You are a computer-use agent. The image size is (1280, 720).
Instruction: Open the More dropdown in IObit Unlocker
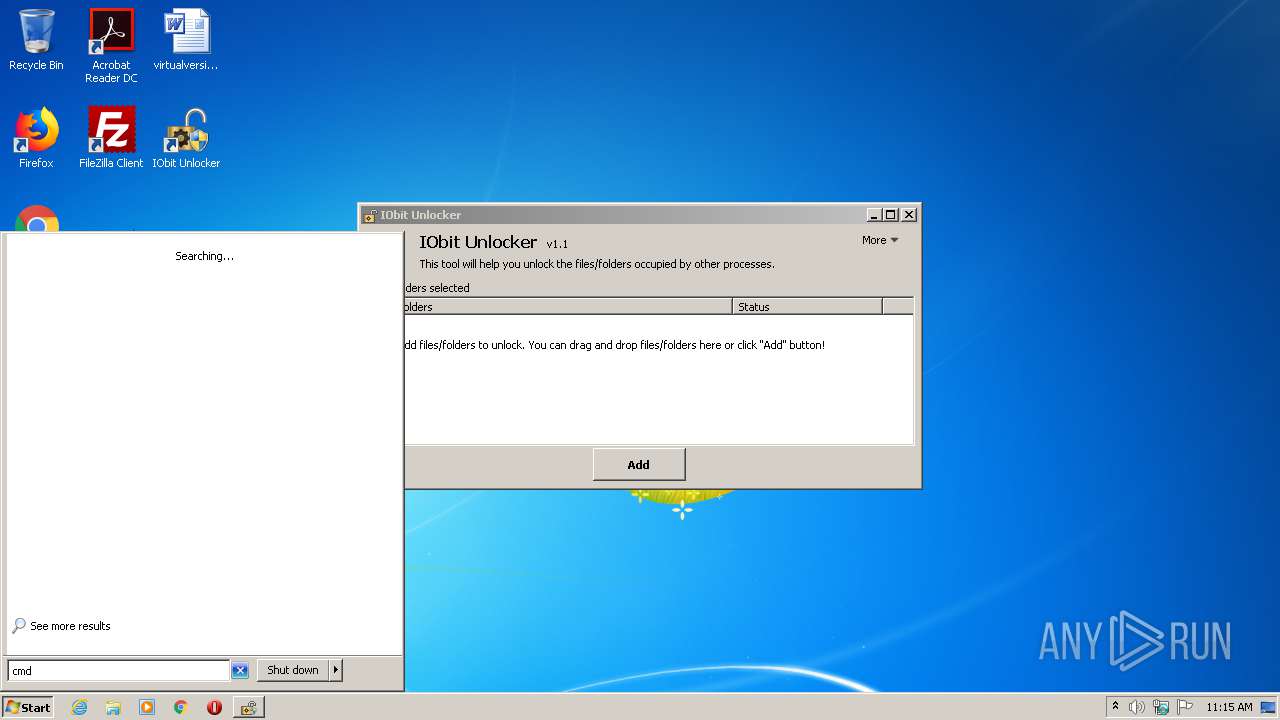(x=880, y=240)
